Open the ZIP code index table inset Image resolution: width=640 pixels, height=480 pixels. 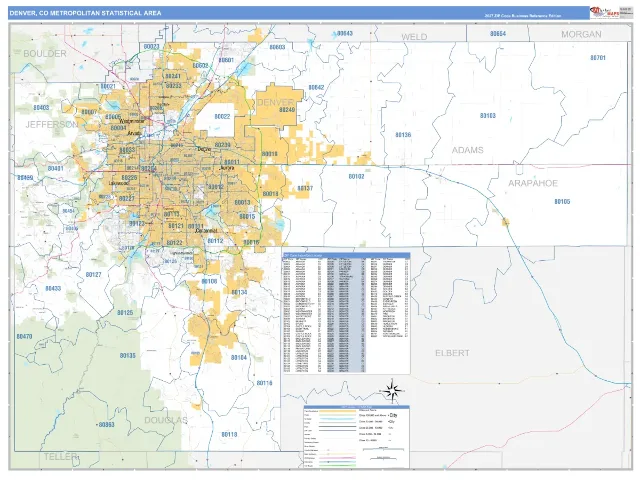pyautogui.click(x=346, y=313)
